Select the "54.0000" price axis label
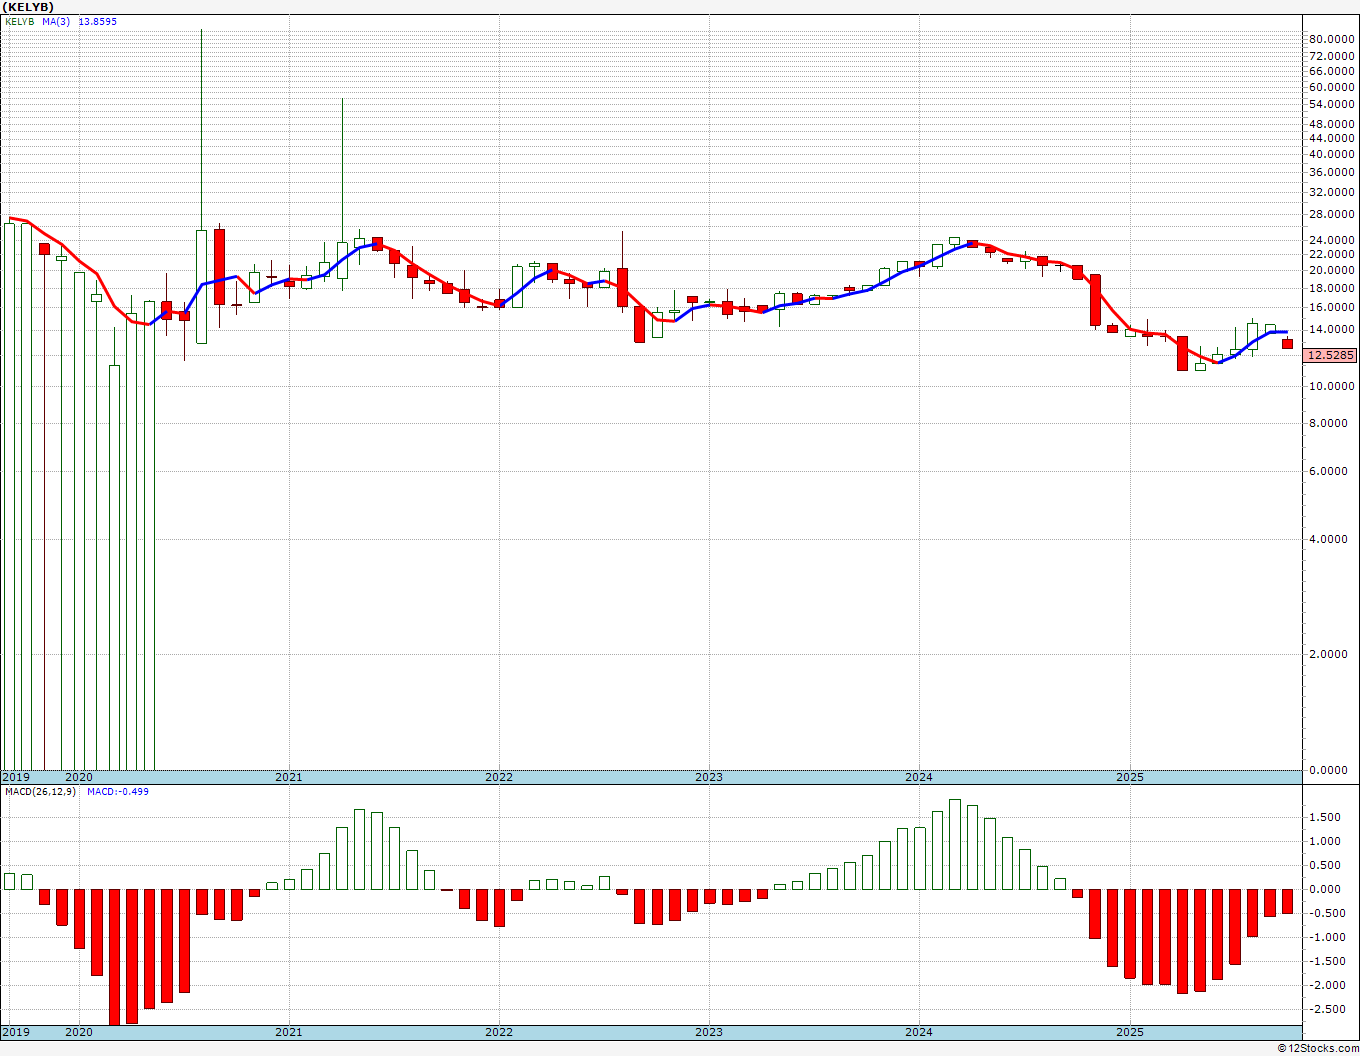1360x1056 pixels. pos(1331,104)
